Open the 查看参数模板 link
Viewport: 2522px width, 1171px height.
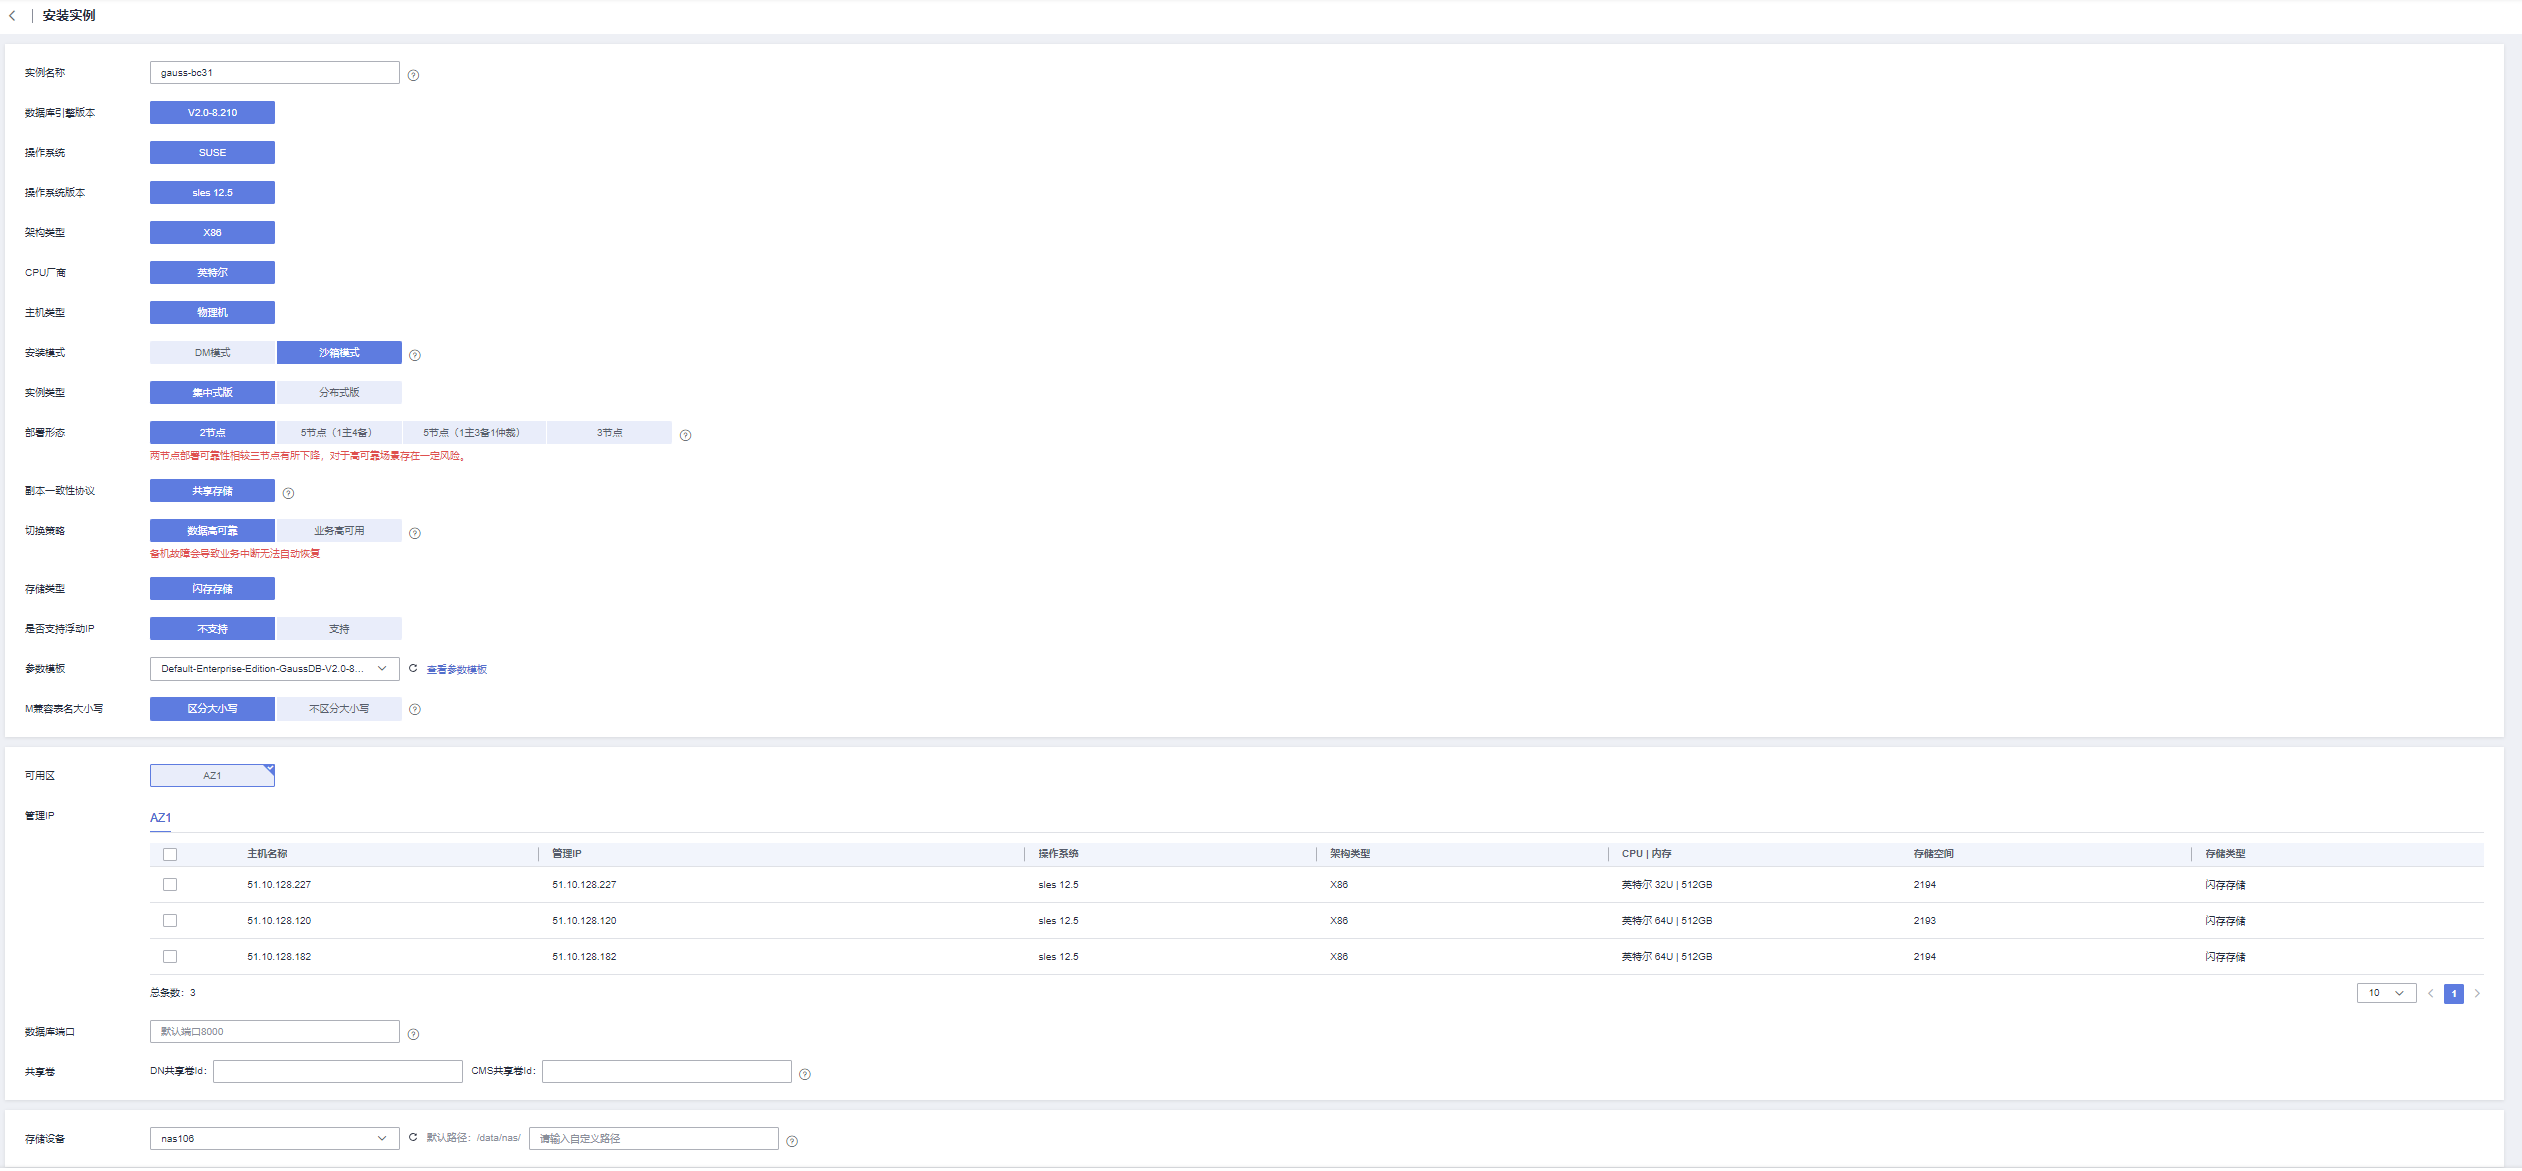[457, 670]
